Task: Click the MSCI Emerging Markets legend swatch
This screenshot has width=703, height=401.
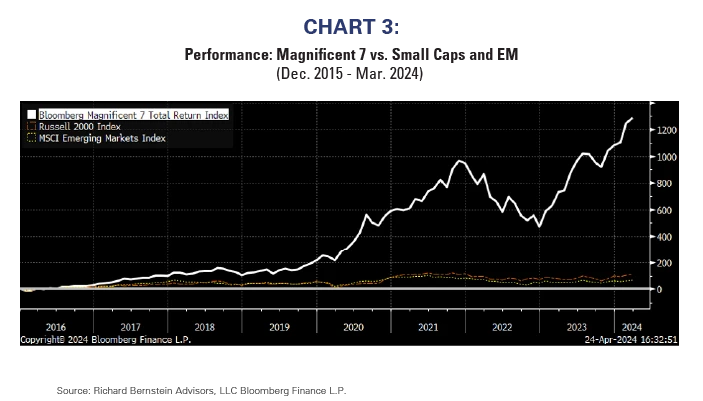Action: [x=32, y=138]
